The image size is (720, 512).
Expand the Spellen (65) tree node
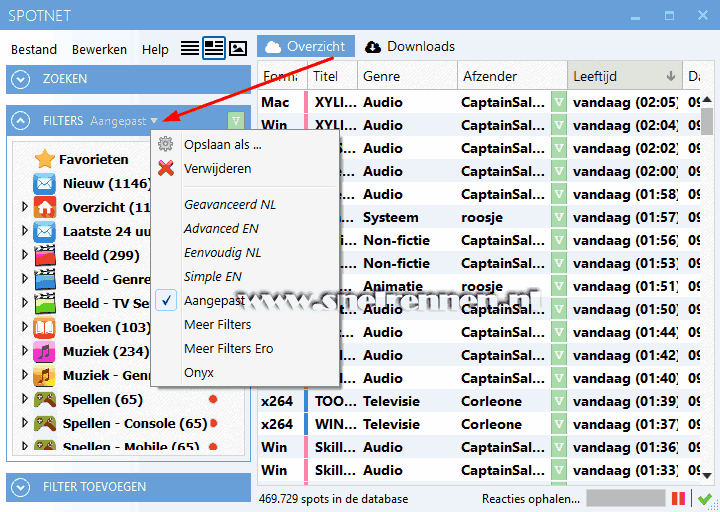point(25,399)
